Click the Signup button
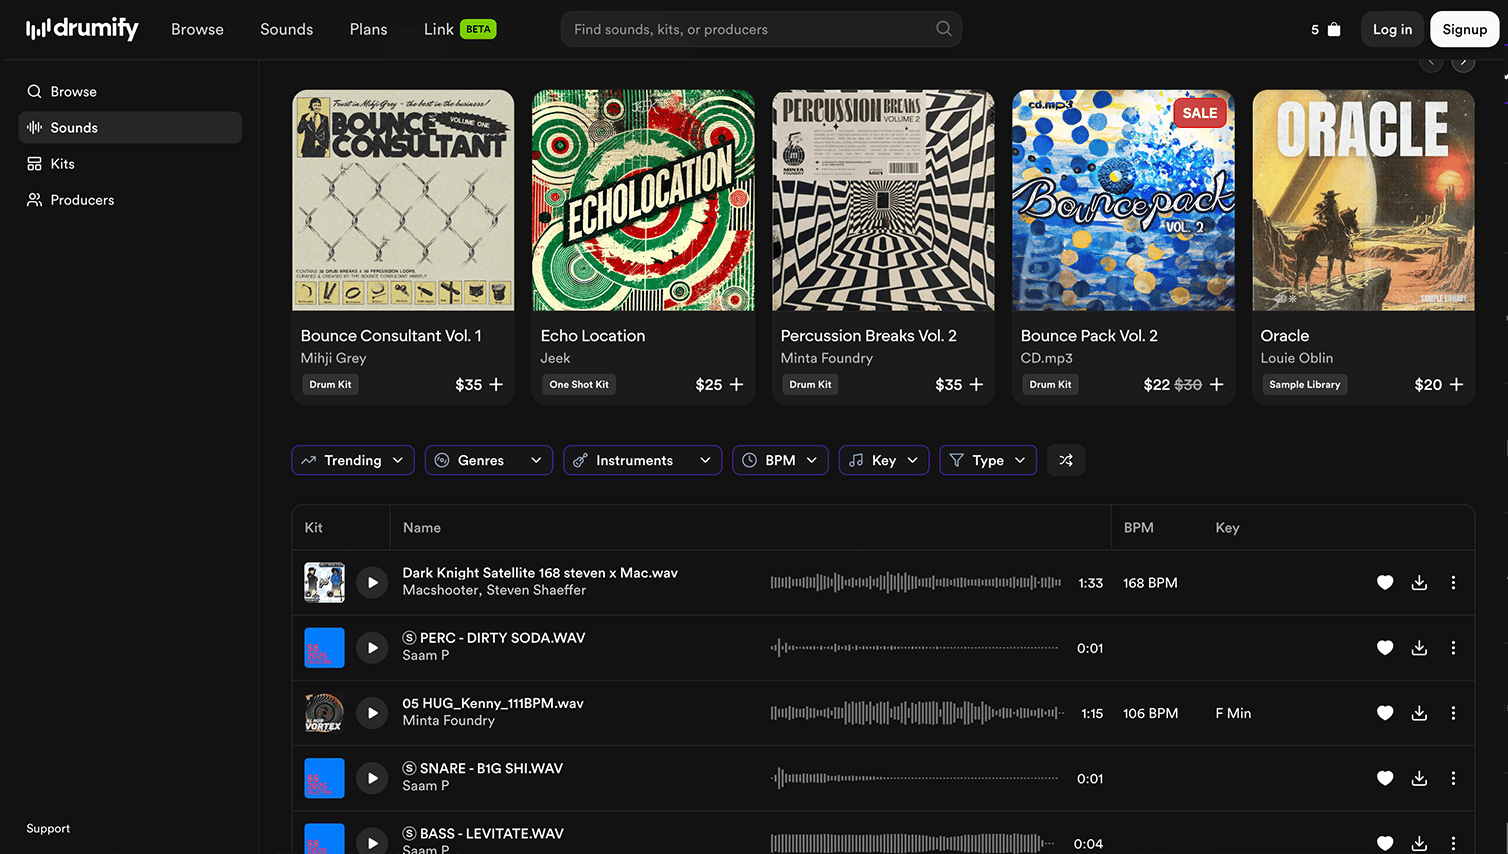Viewport: 1508px width, 854px height. pos(1464,30)
